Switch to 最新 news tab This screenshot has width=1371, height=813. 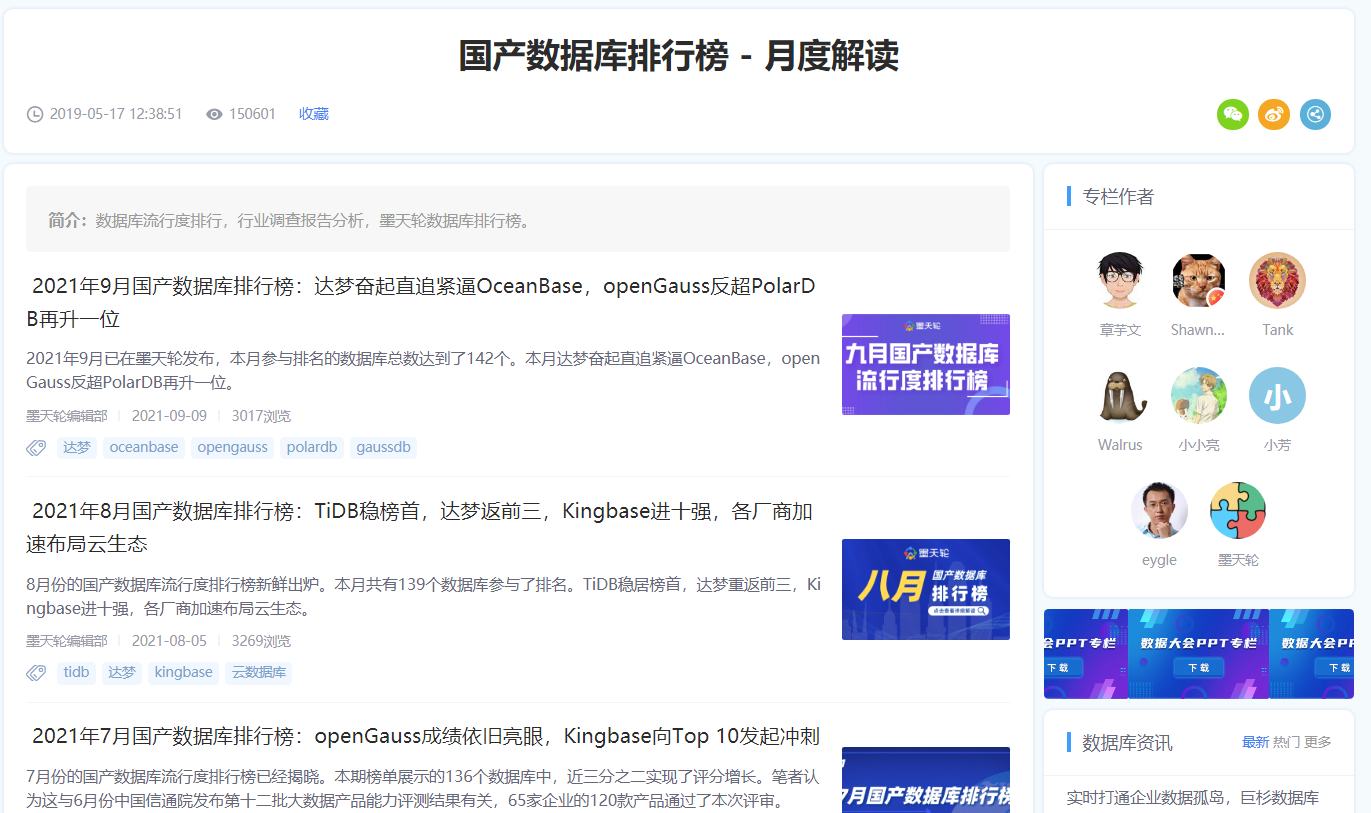[x=1255, y=742]
